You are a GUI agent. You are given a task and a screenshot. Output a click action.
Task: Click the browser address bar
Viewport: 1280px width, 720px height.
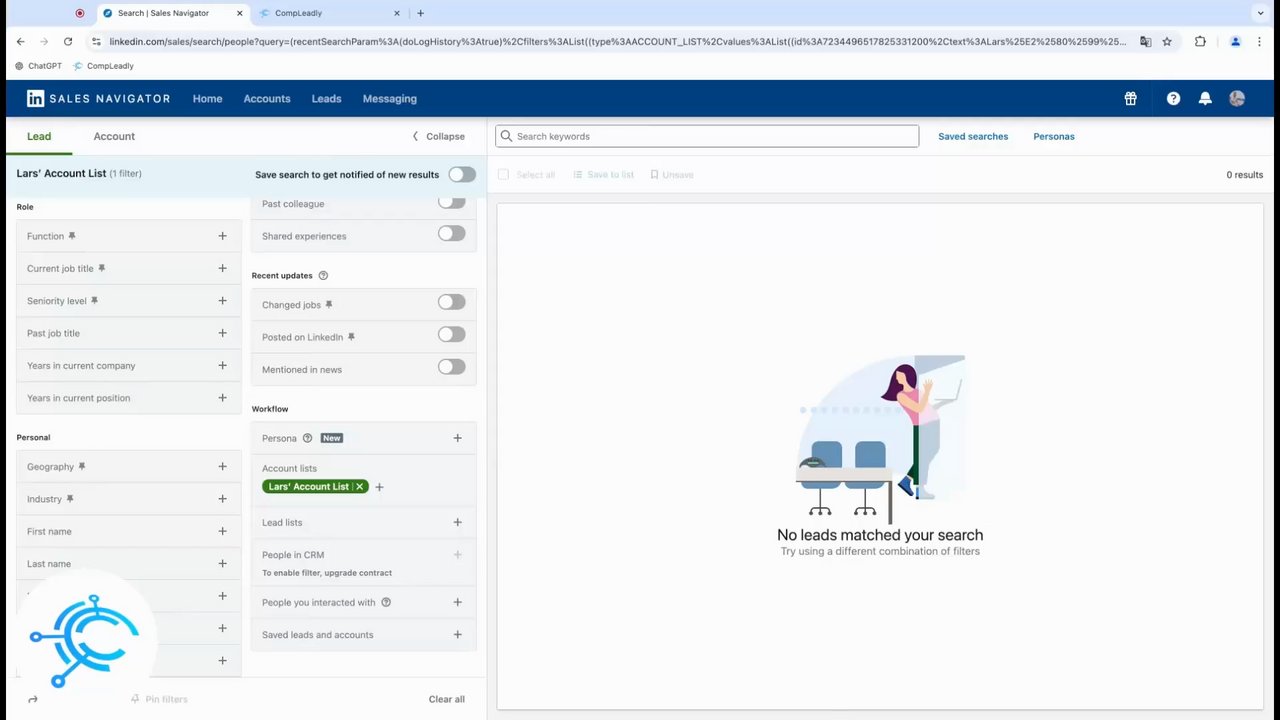(x=618, y=41)
